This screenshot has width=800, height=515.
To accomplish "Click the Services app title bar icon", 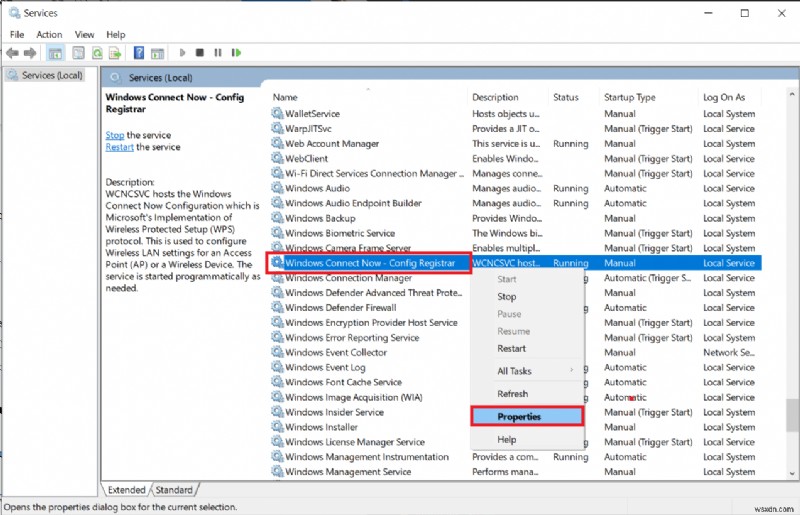I will coord(15,13).
